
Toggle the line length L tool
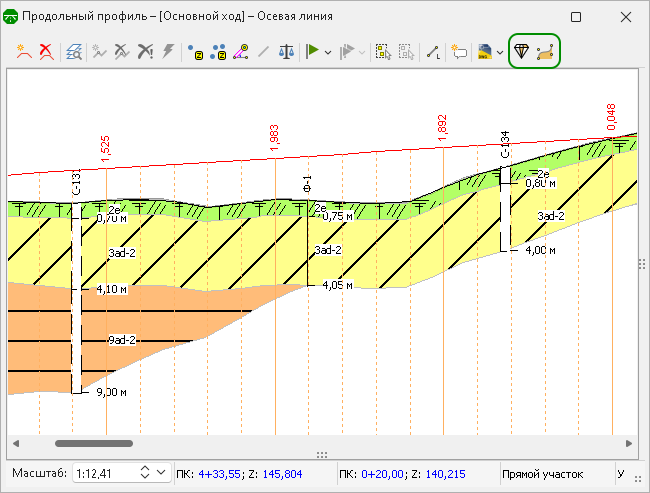coord(432,51)
